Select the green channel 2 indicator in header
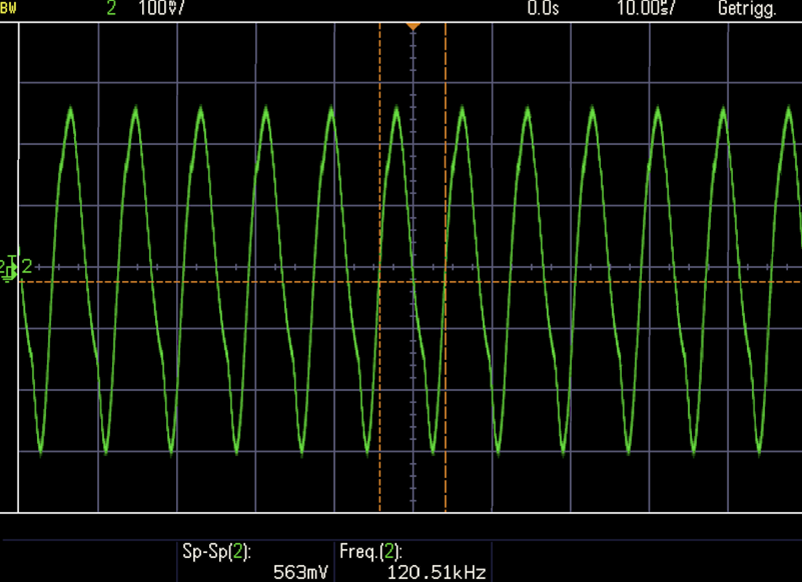The image size is (802, 582). [x=111, y=9]
